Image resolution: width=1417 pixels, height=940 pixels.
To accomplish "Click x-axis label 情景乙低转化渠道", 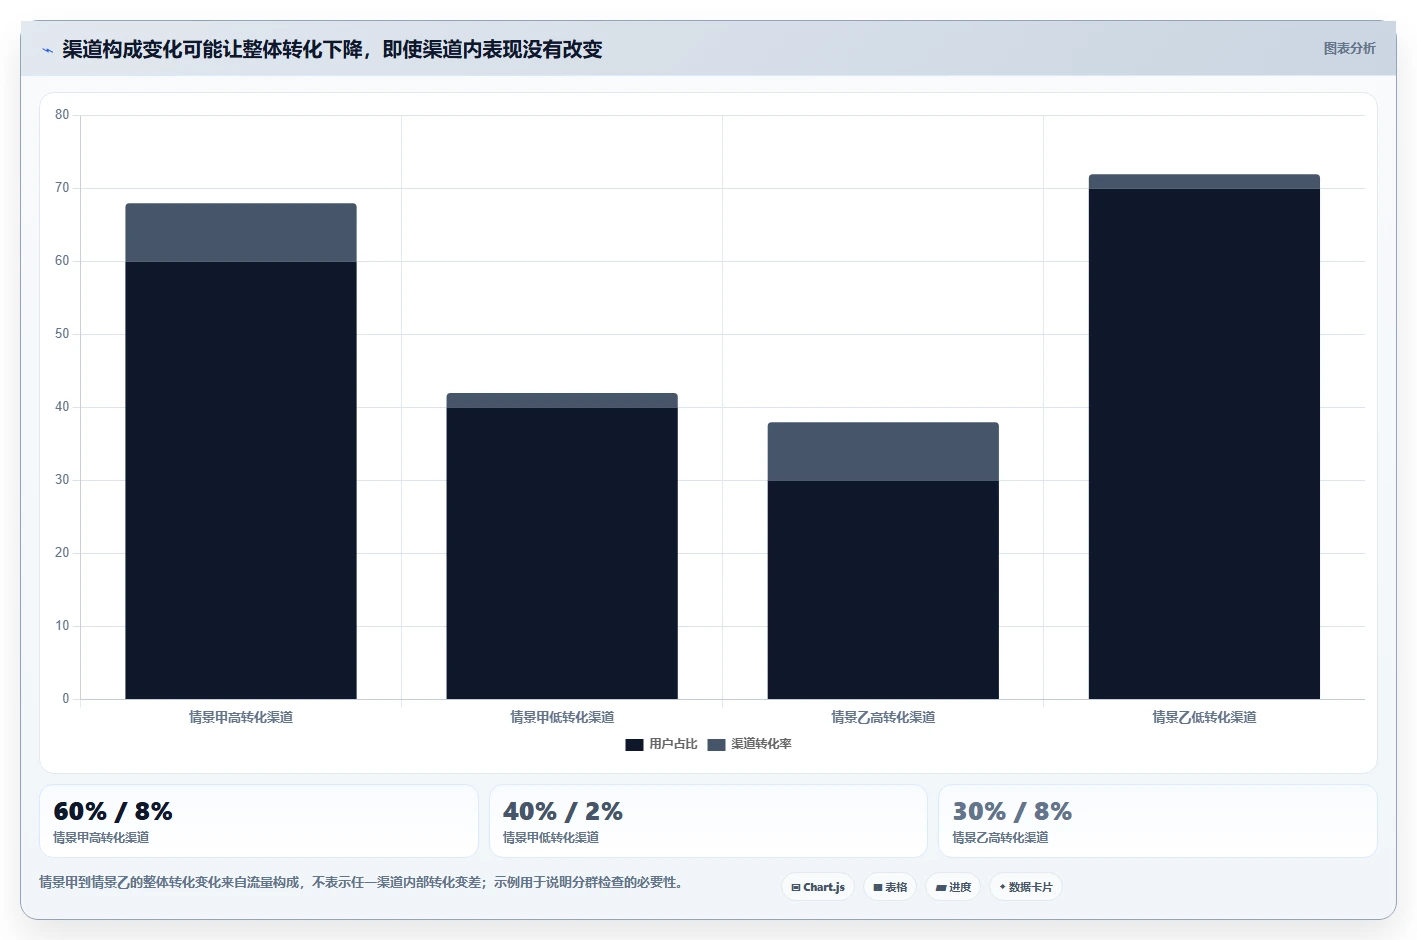I will [1204, 717].
